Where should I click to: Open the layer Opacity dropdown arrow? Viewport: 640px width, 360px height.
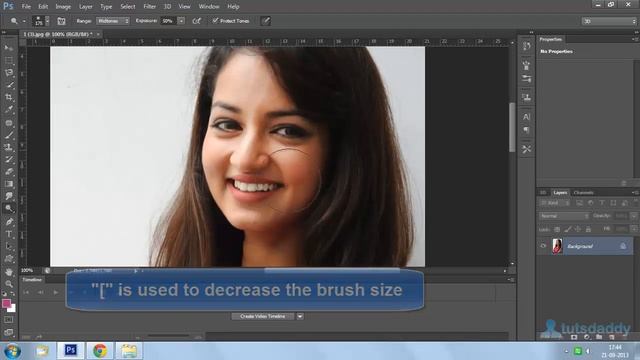(633, 216)
